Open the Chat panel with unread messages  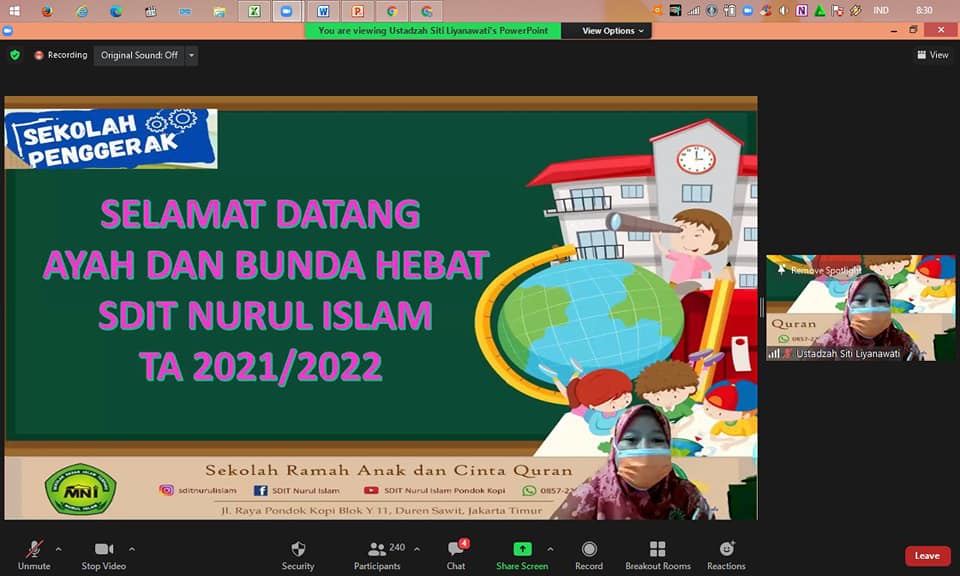[456, 554]
